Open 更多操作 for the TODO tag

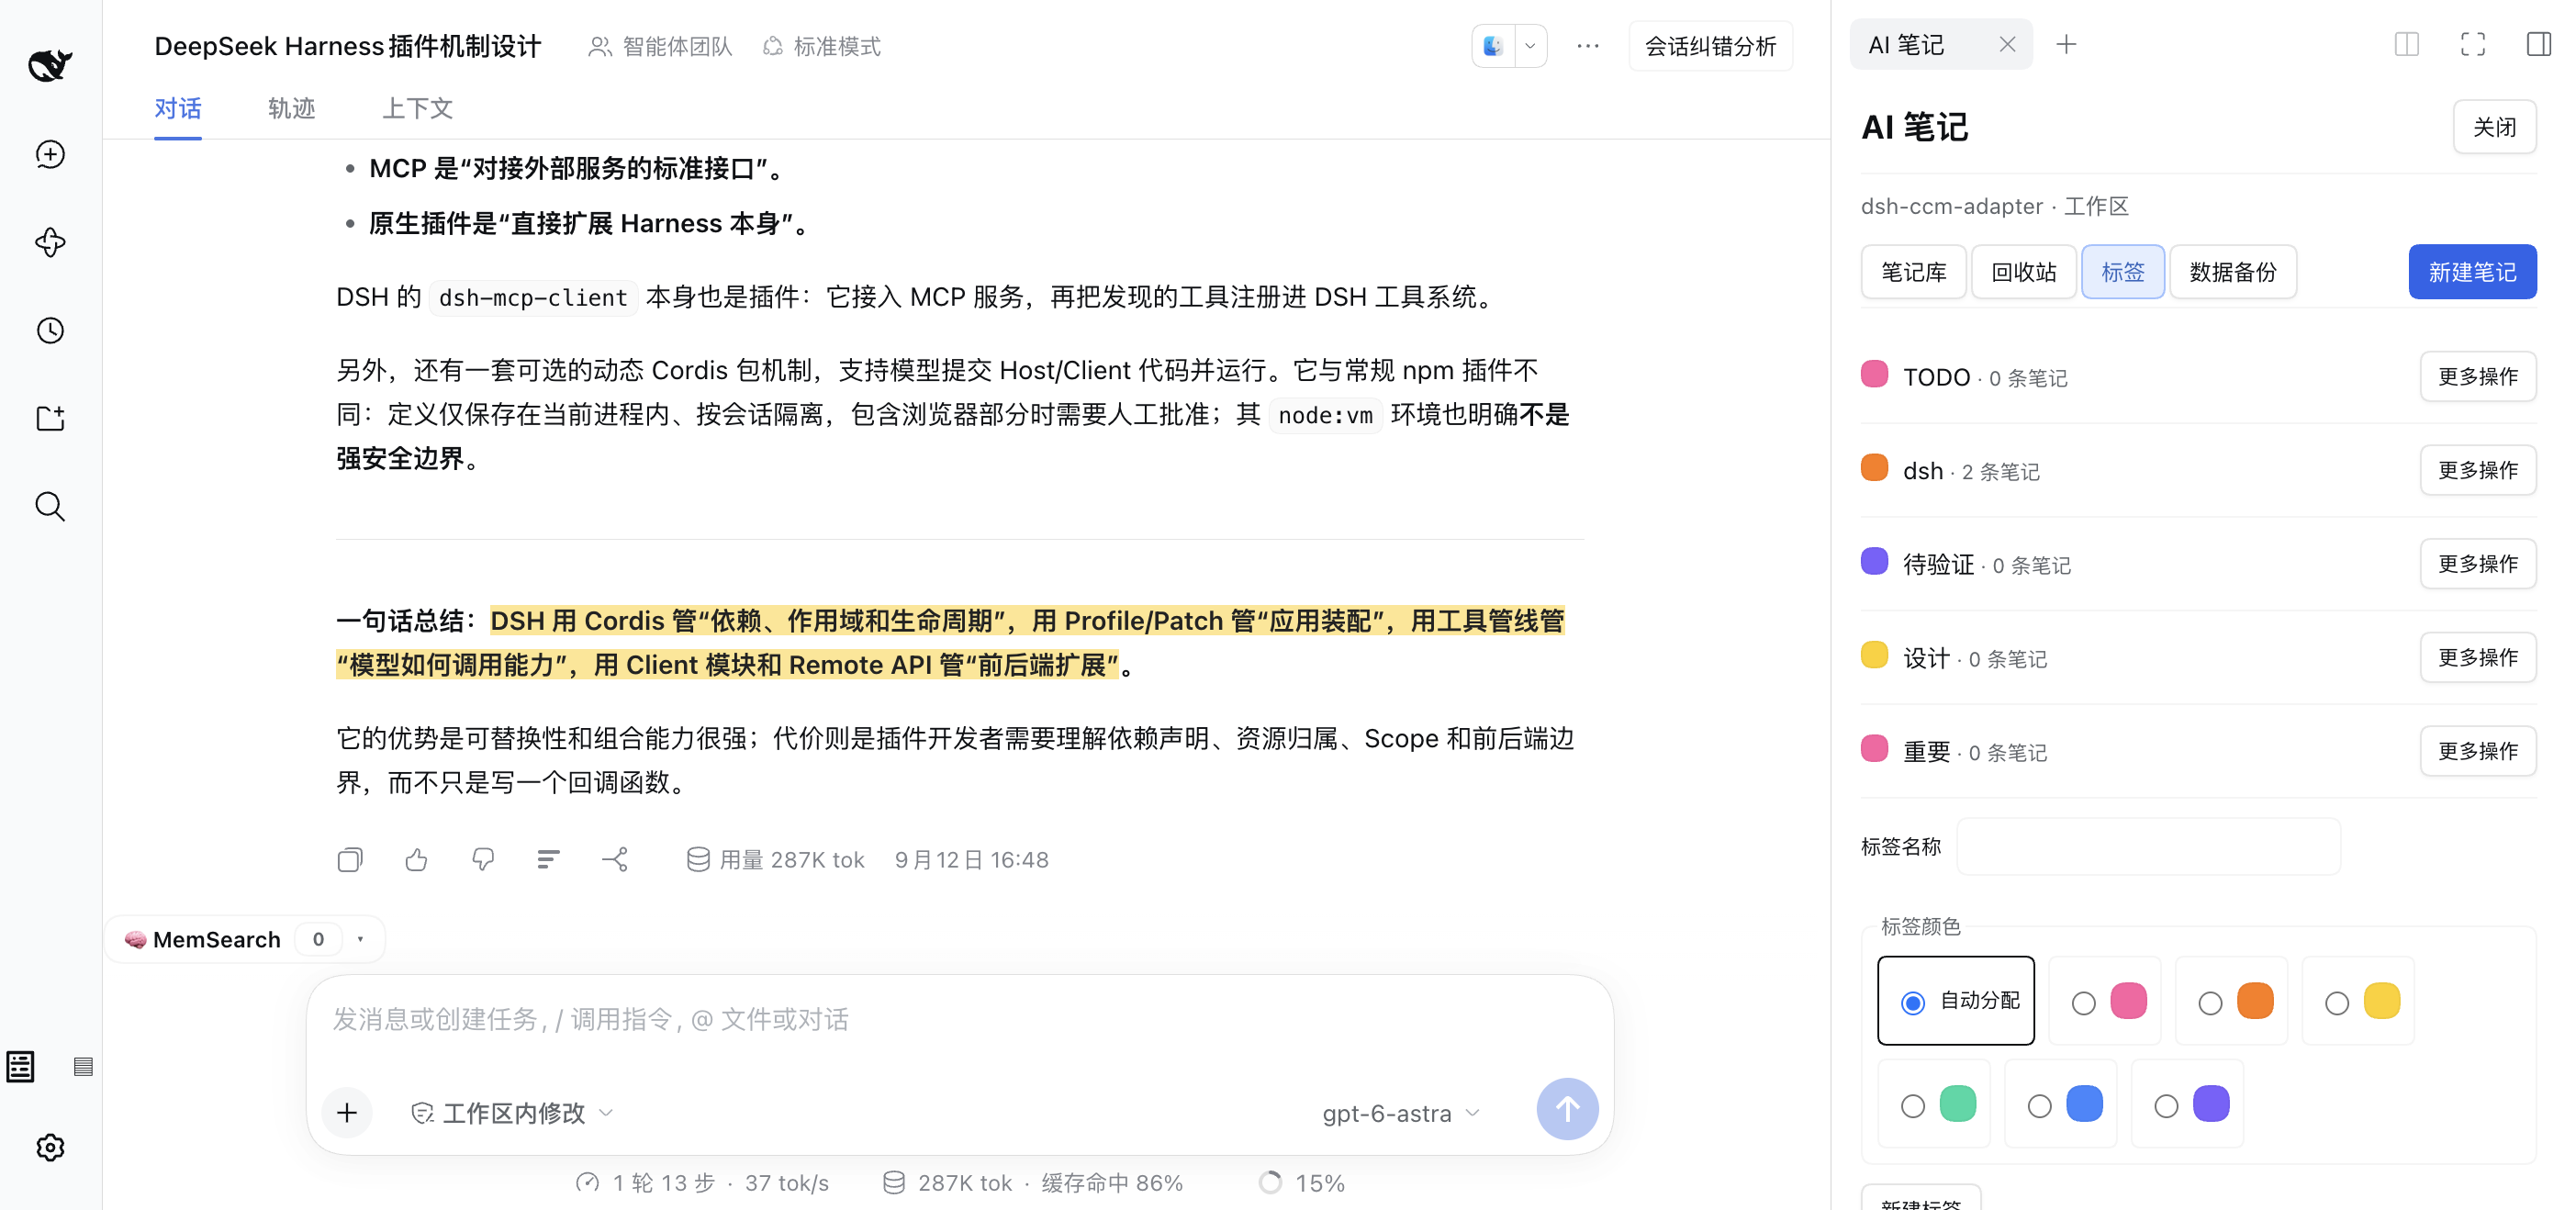pos(2477,376)
